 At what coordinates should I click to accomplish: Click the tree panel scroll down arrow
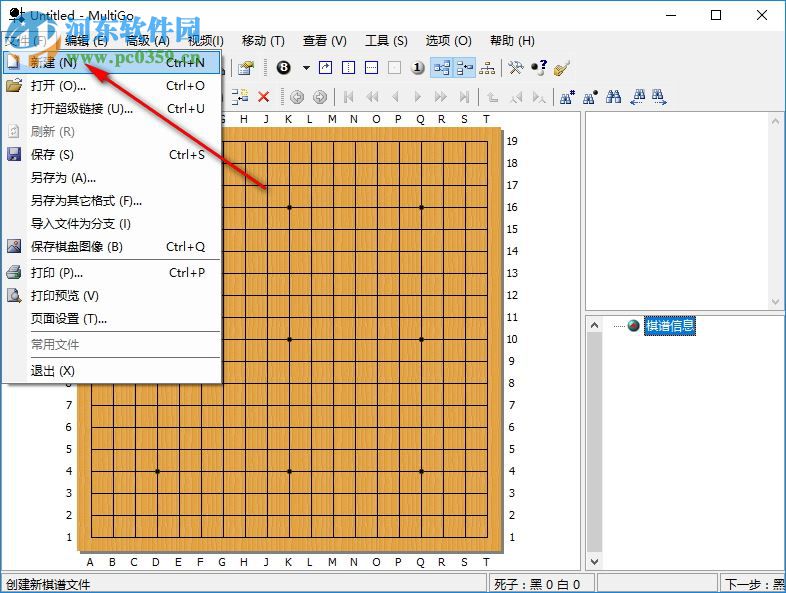(594, 561)
